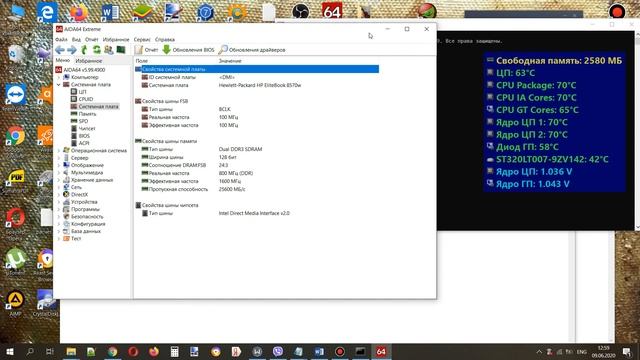Open the Windows Start button
Screen dimensions: 640x360
click(x=10, y=351)
